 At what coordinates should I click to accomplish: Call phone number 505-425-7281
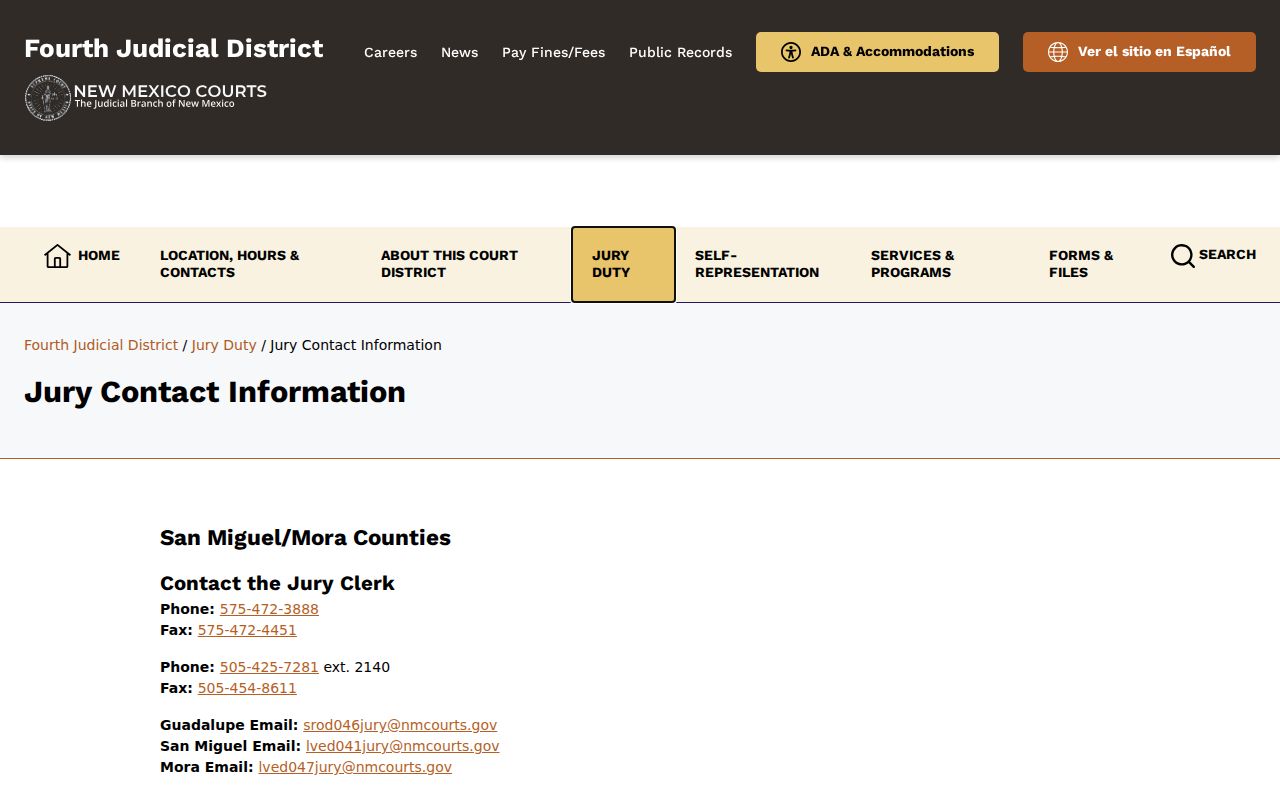click(269, 667)
